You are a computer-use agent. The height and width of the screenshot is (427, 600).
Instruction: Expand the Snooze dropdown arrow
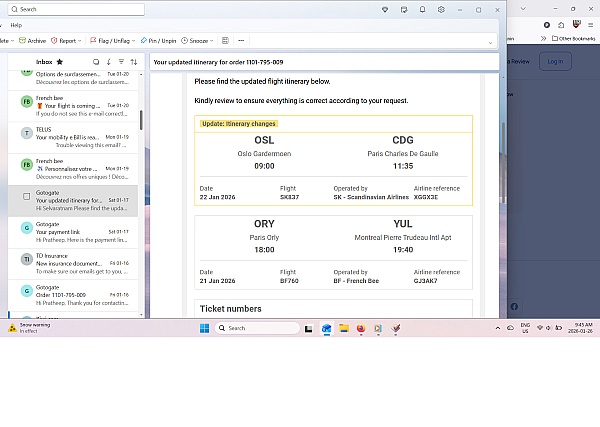pyautogui.click(x=213, y=41)
